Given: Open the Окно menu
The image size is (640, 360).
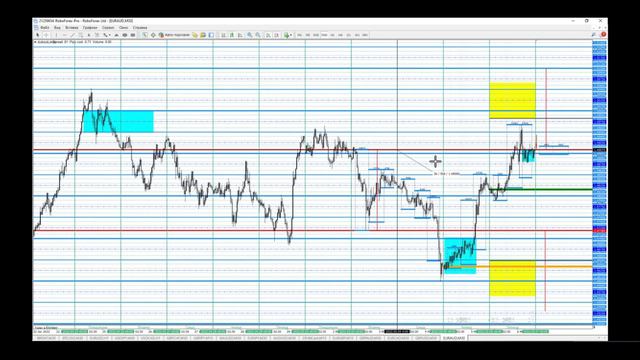Looking at the screenshot, I should click(x=123, y=28).
